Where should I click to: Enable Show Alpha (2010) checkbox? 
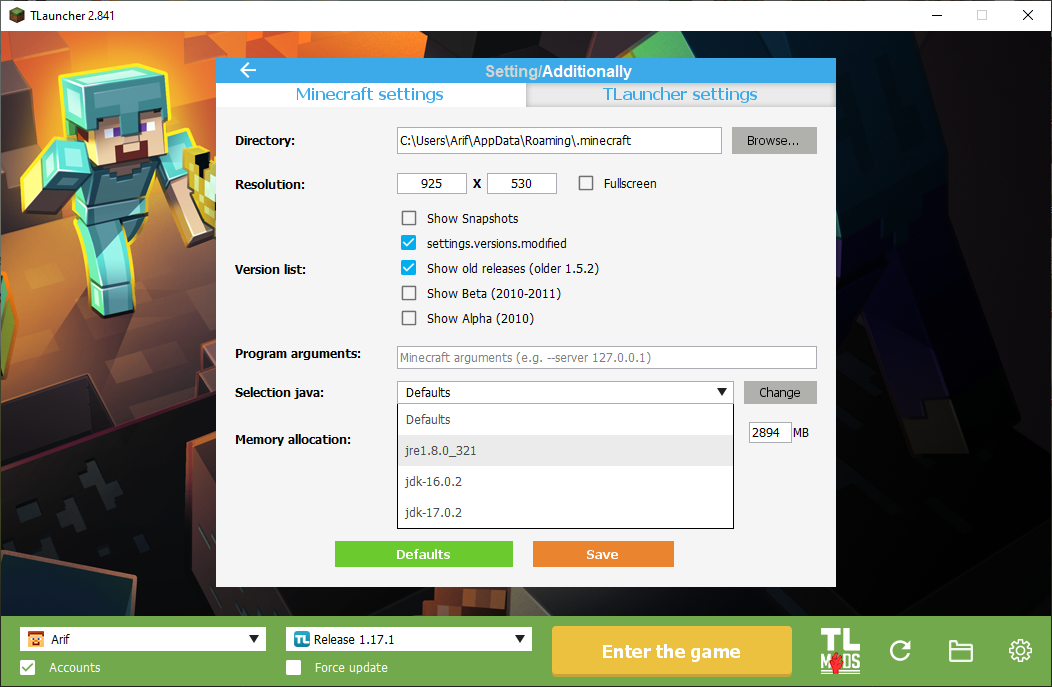[x=409, y=318]
